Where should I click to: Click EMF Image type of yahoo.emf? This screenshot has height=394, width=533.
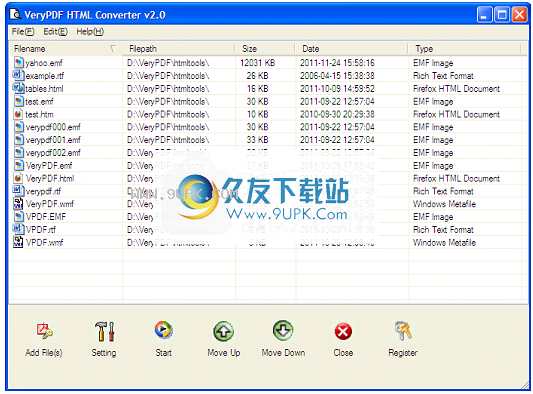tap(433, 63)
